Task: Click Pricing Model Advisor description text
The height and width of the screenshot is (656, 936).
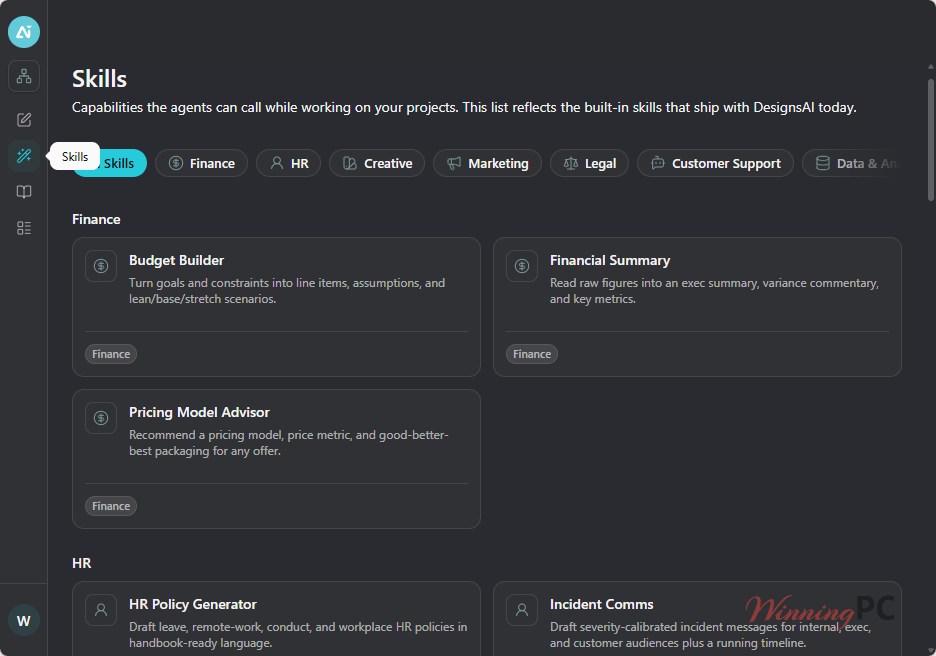Action: pos(289,443)
